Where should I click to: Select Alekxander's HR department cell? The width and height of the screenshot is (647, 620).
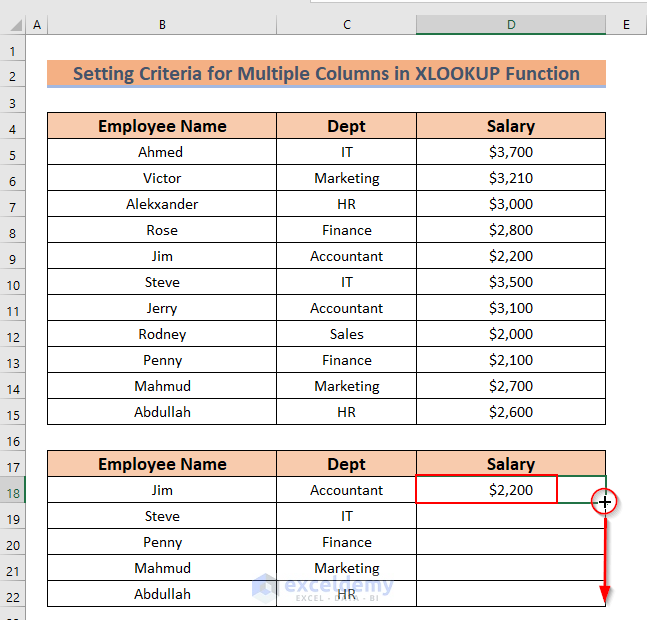coord(347,204)
